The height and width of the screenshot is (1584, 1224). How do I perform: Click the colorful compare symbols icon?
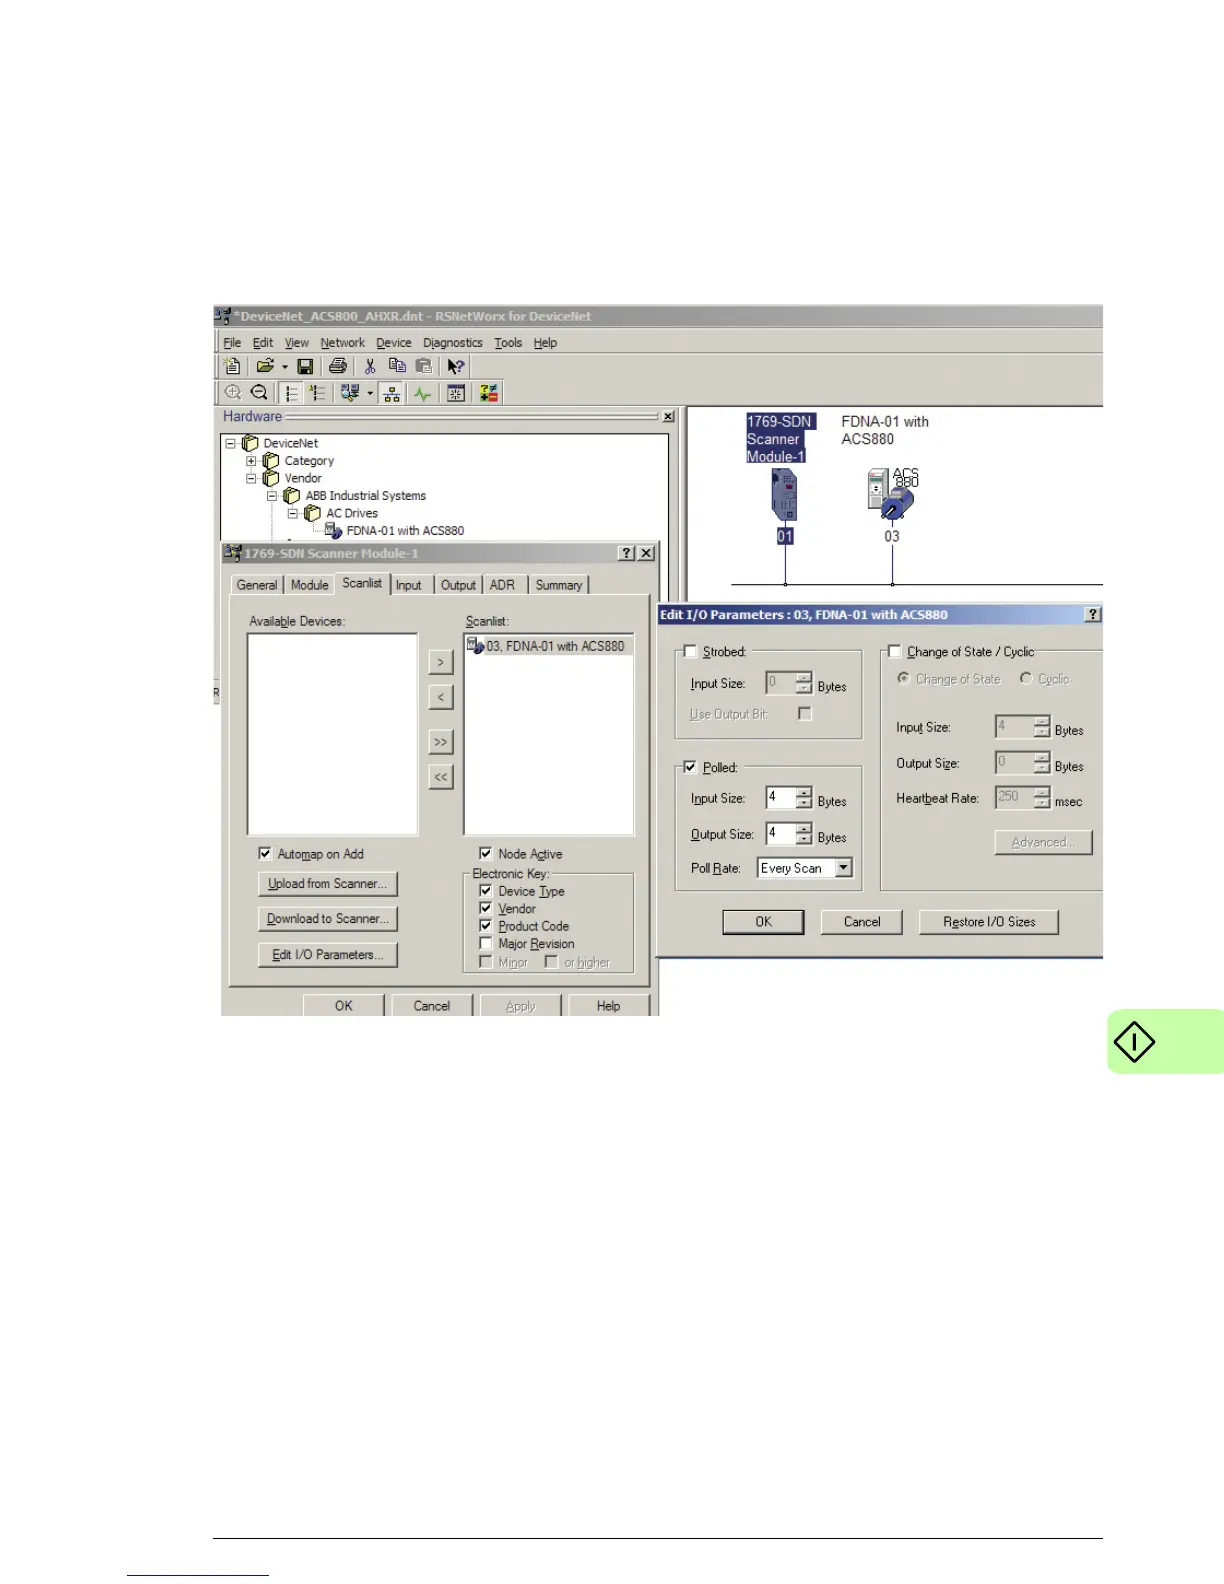(x=489, y=393)
